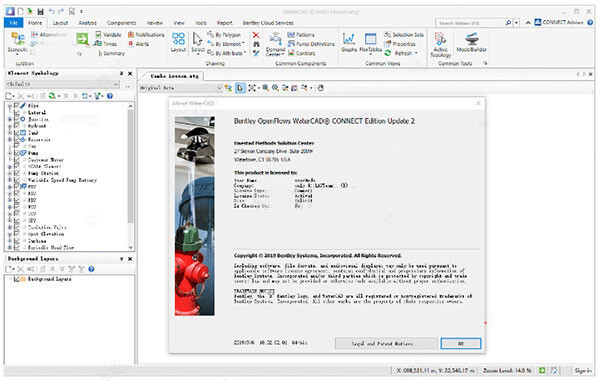
Task: Switch to the Report ribbon tab
Action: point(225,23)
